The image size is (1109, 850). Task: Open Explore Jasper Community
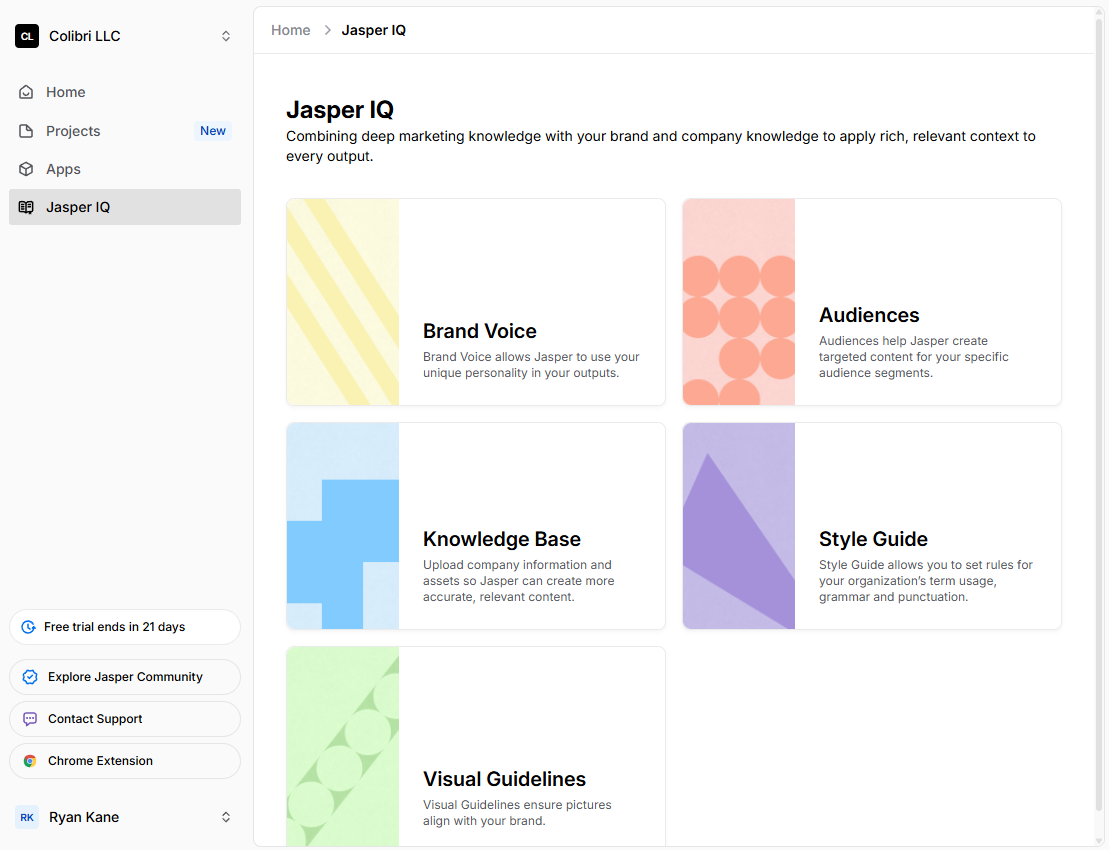(124, 677)
